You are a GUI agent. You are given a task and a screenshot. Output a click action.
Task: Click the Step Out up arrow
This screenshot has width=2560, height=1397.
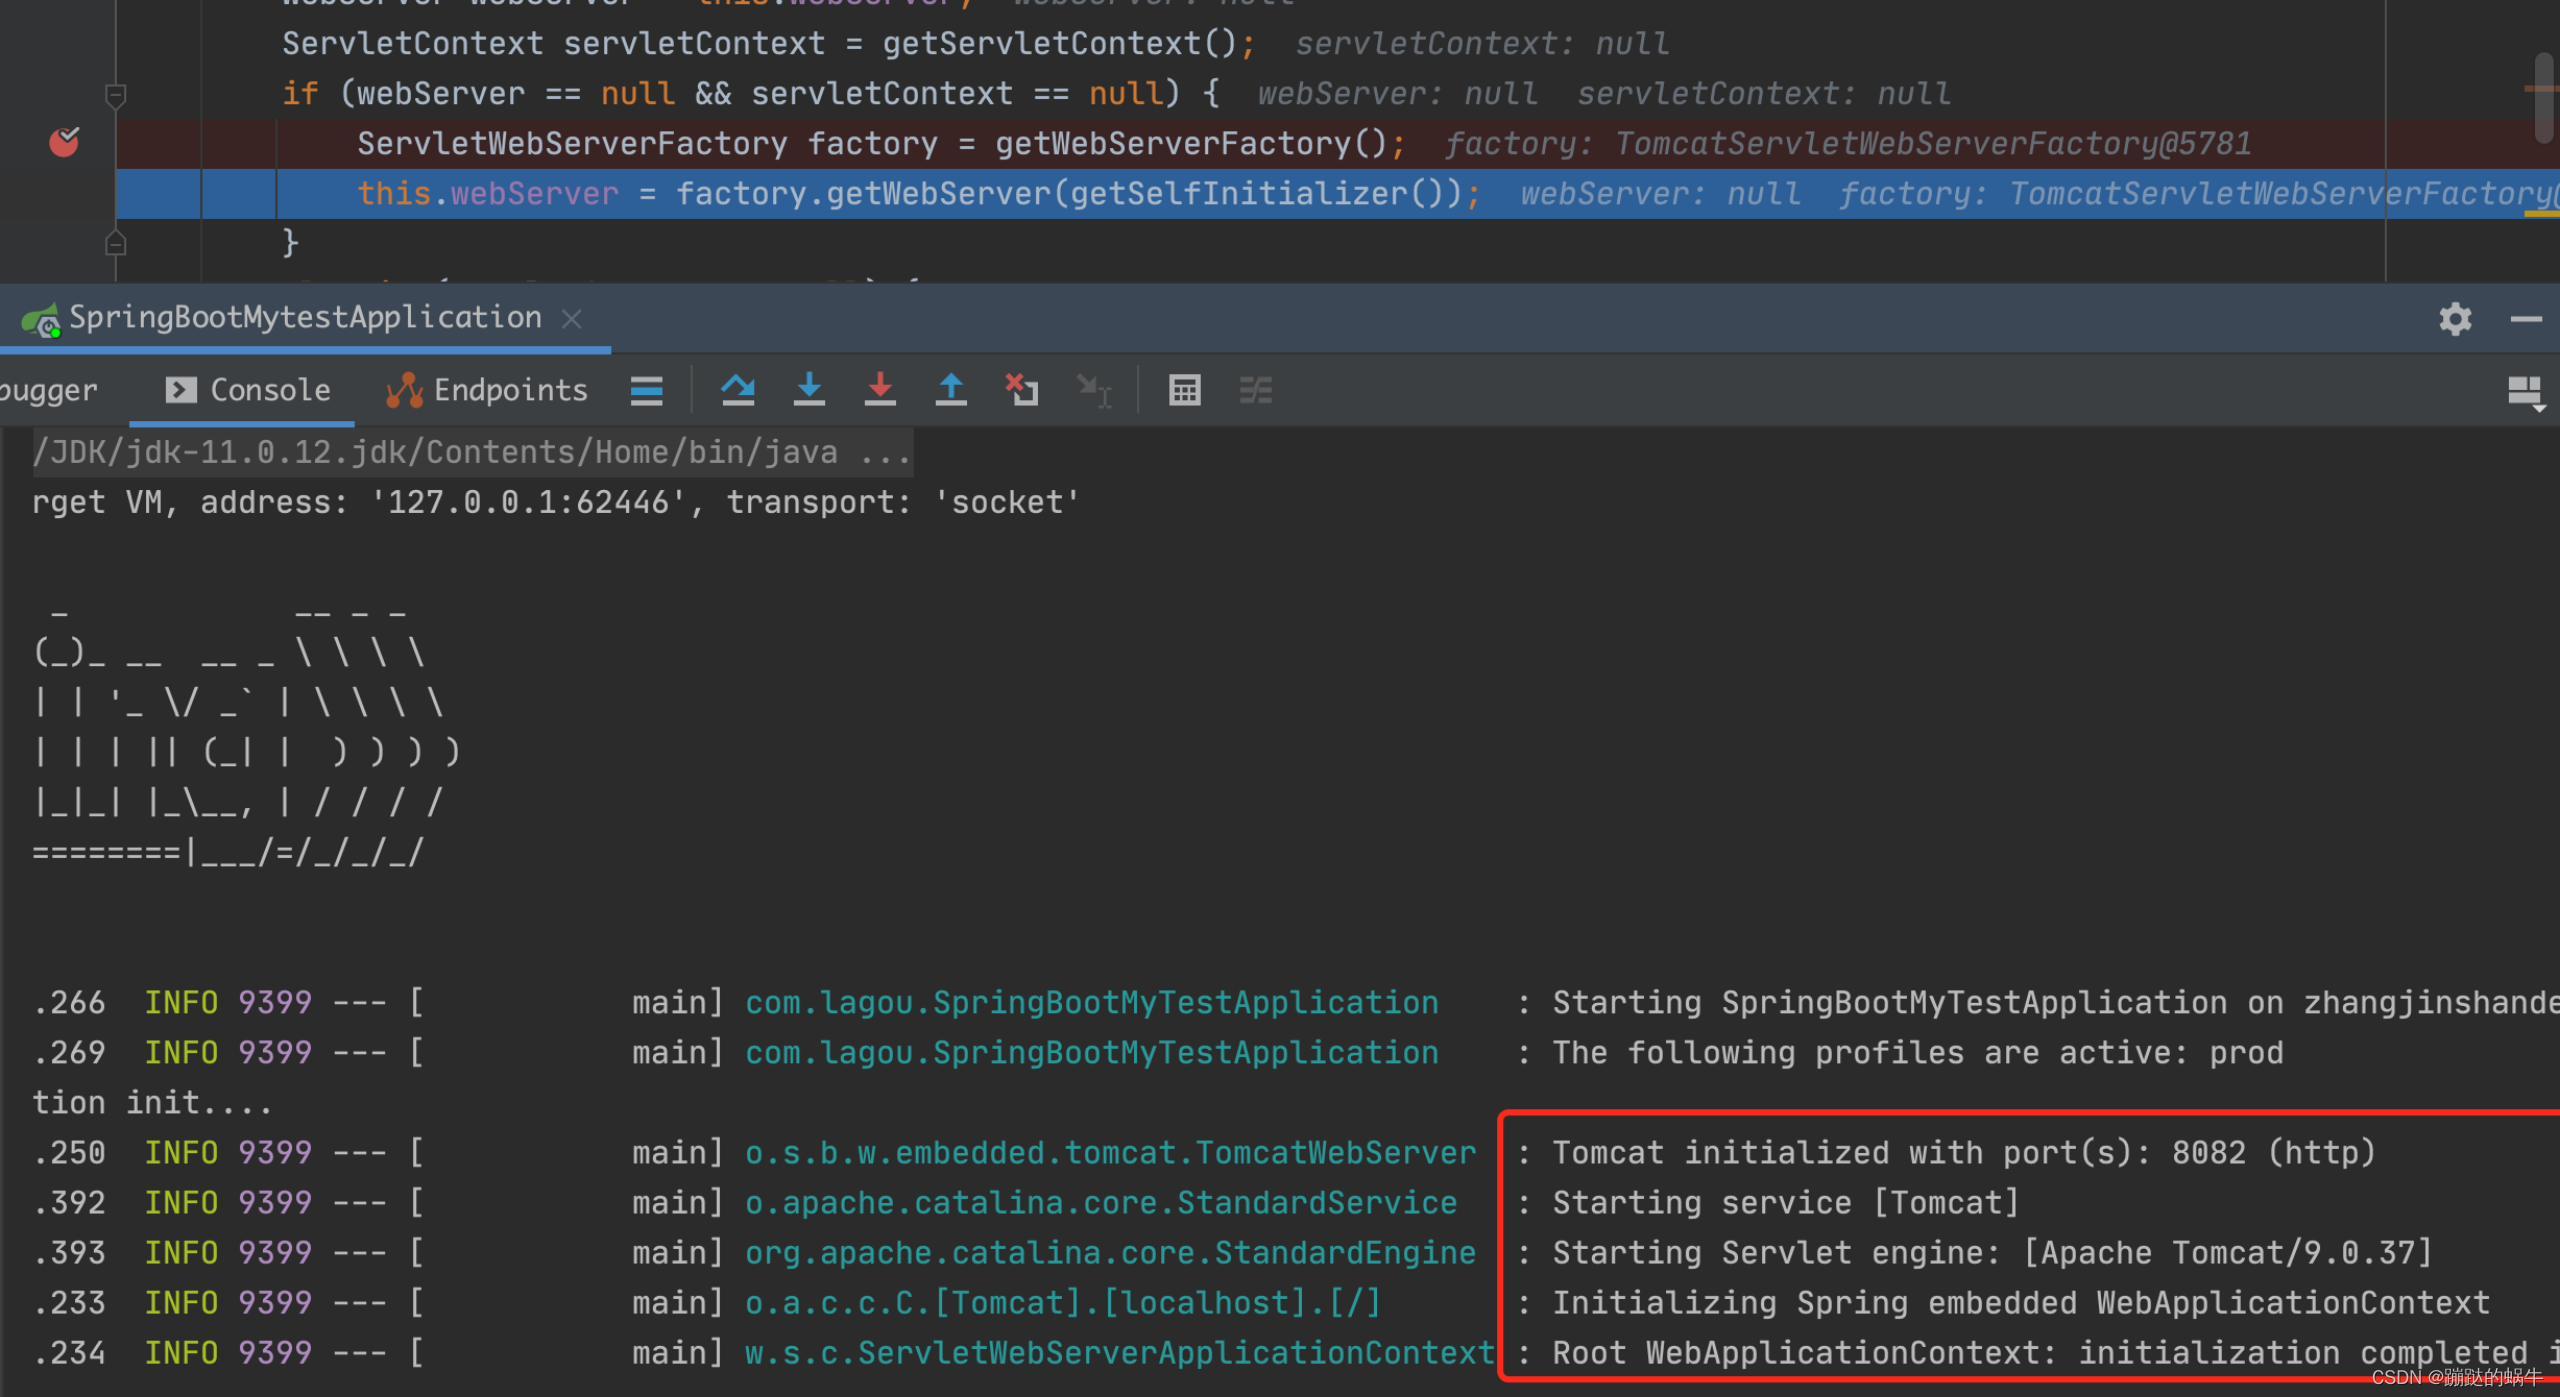(x=951, y=389)
